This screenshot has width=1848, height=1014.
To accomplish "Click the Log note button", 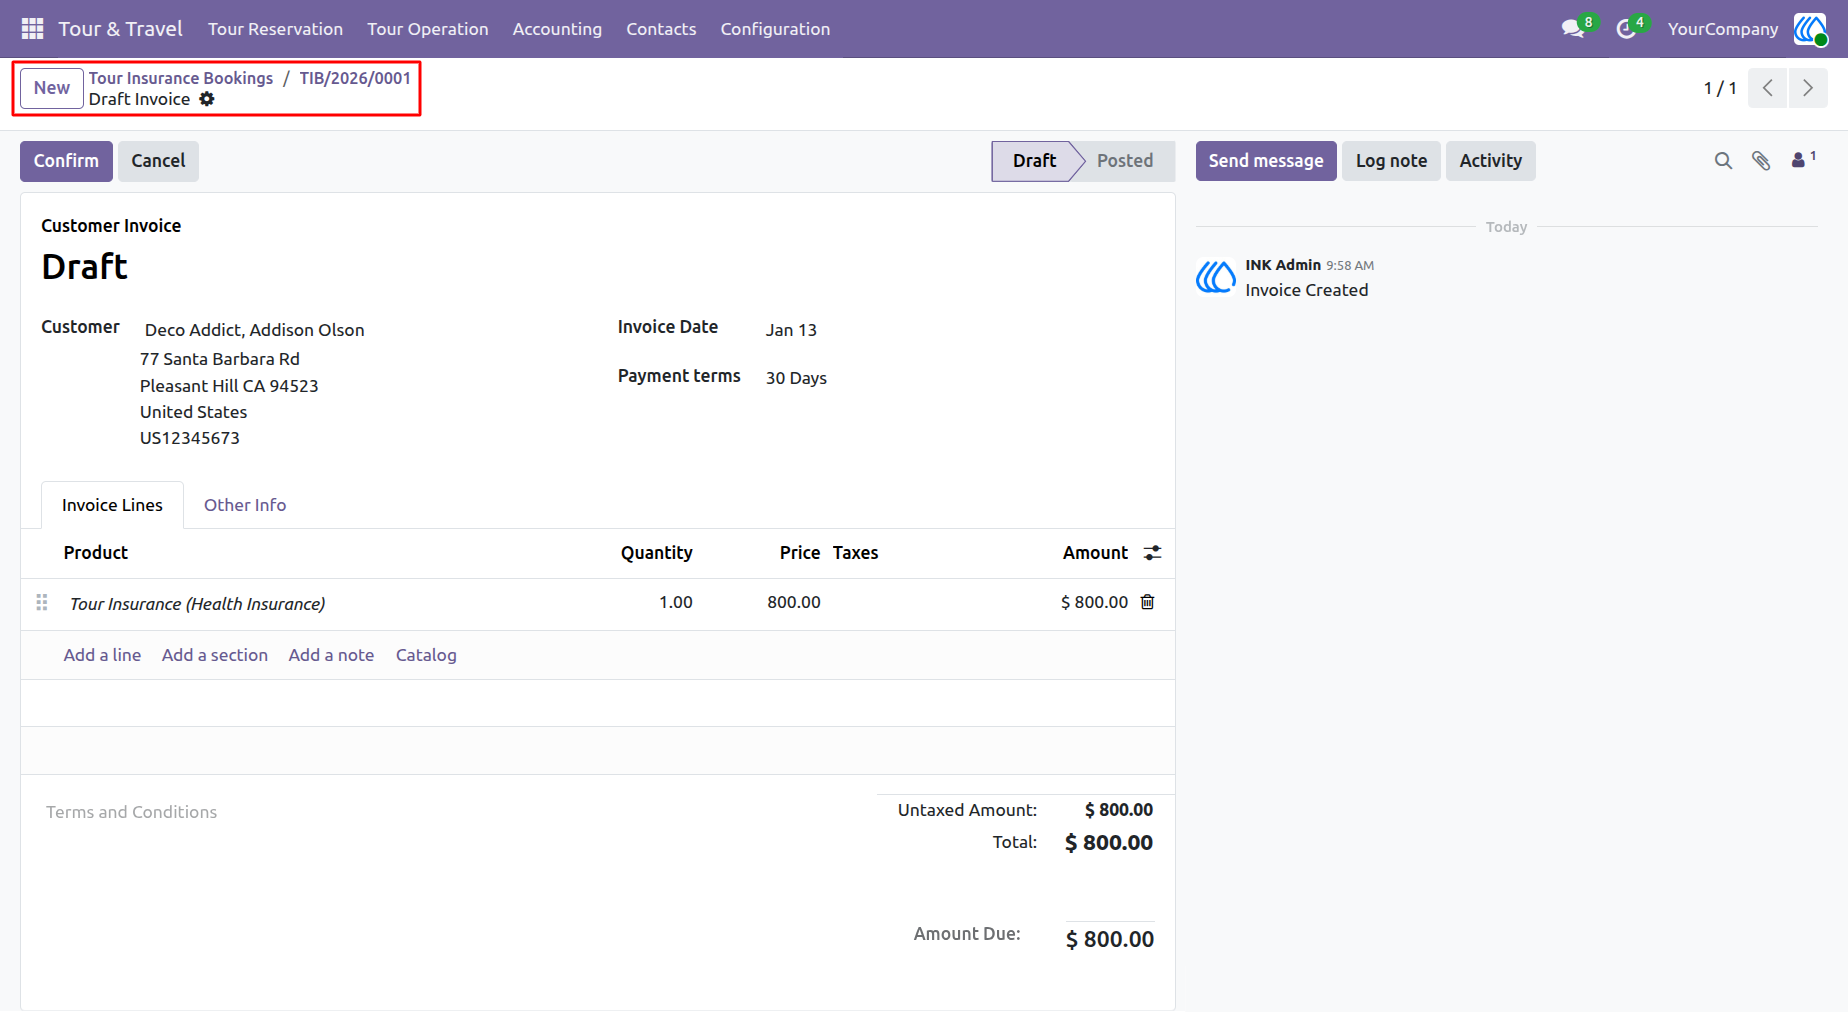I will pos(1391,161).
